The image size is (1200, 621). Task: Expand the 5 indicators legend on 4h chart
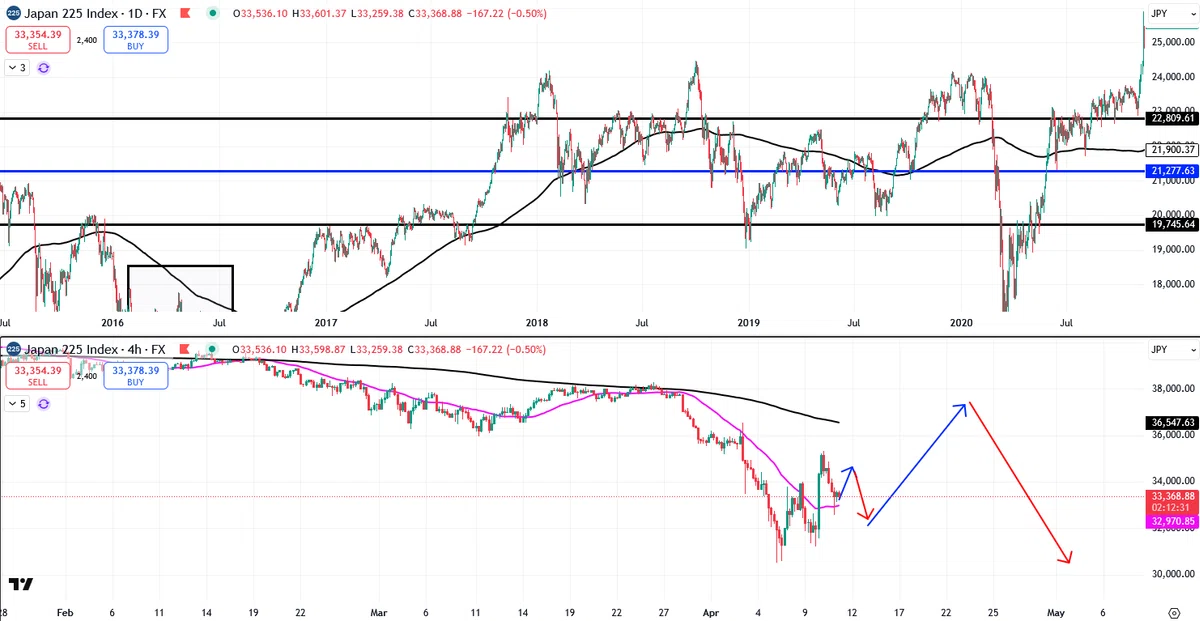click(x=17, y=404)
